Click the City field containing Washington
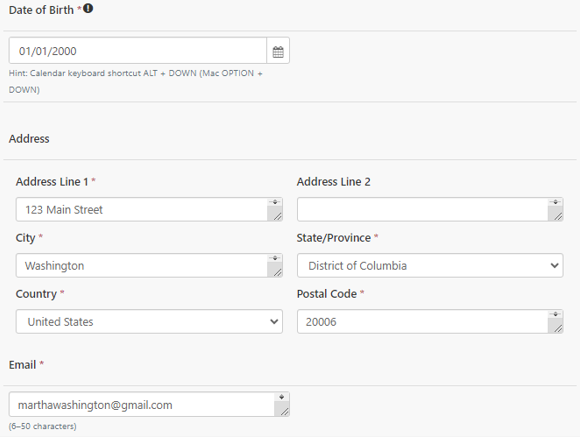The height and width of the screenshot is (437, 580). (x=149, y=266)
